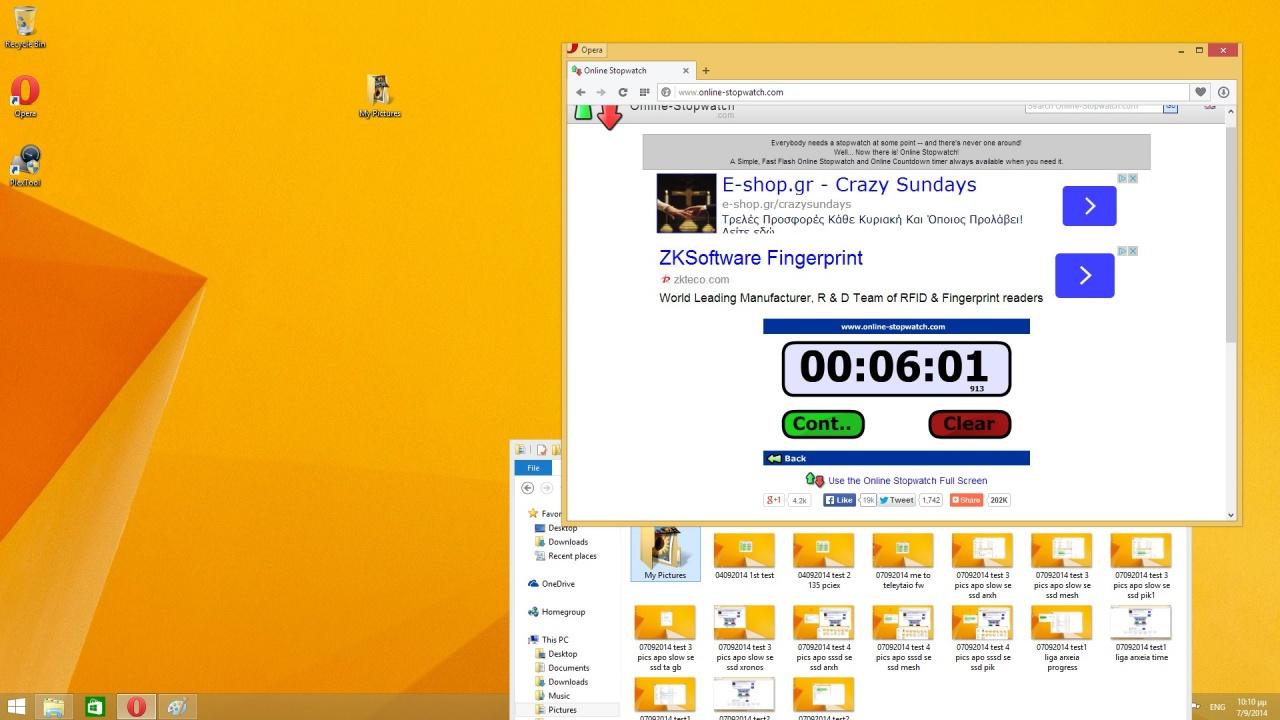The height and width of the screenshot is (720, 1280).
Task: Select This PC in Explorer sidebar
Action: pos(555,640)
